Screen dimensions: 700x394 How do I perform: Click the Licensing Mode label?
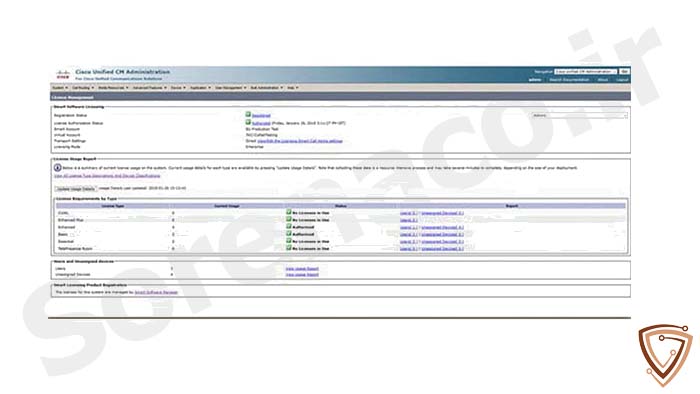click(x=67, y=147)
